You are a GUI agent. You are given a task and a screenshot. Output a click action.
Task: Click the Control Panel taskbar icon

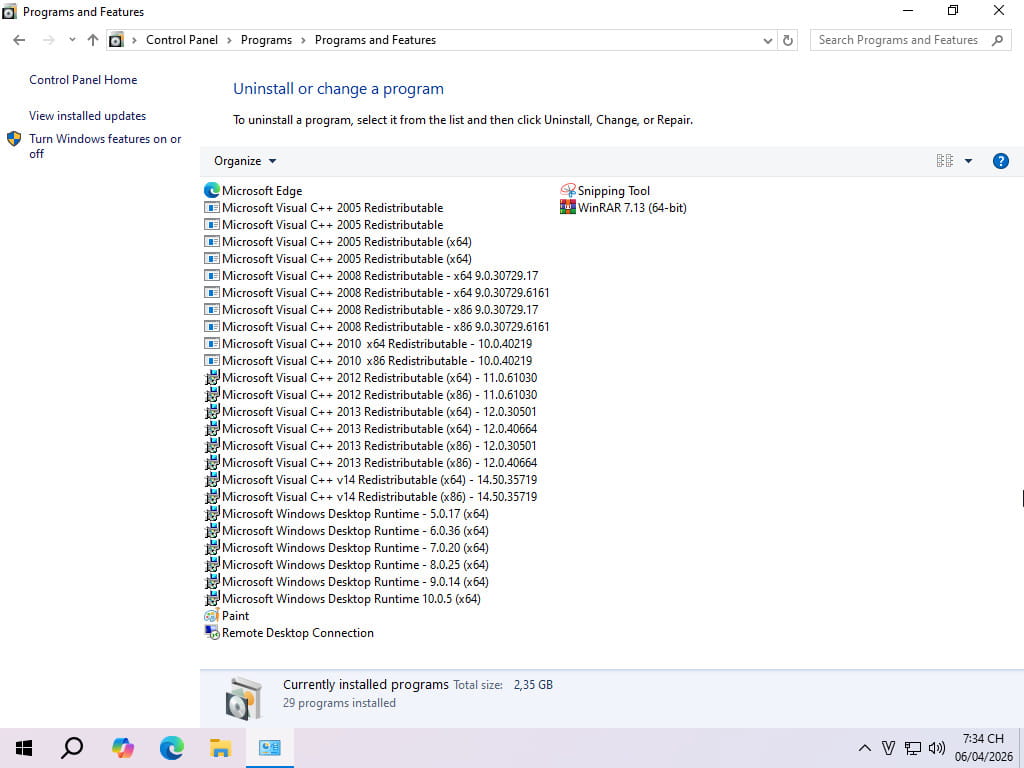tap(270, 748)
